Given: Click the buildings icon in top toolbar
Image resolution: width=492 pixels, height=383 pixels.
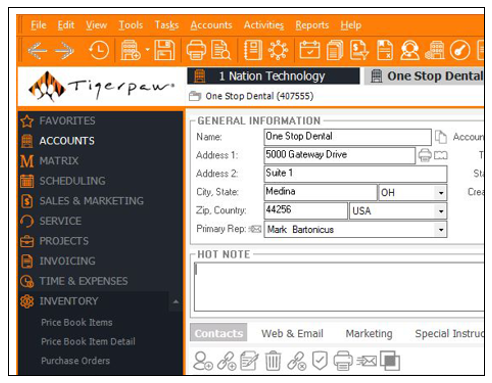Looking at the screenshot, I should (435, 50).
